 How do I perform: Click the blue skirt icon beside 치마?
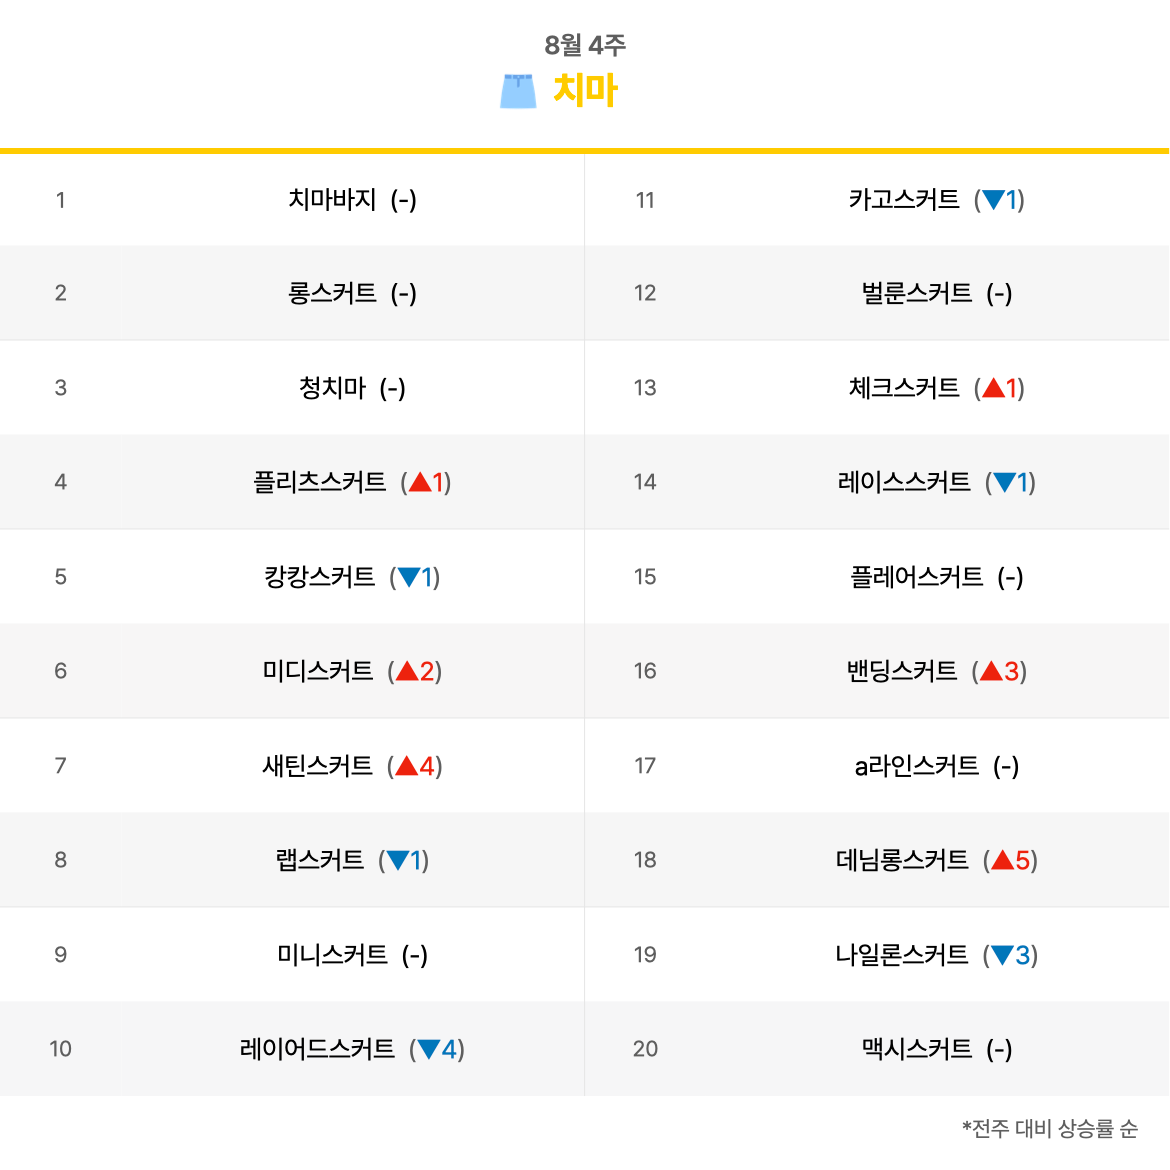tap(518, 91)
